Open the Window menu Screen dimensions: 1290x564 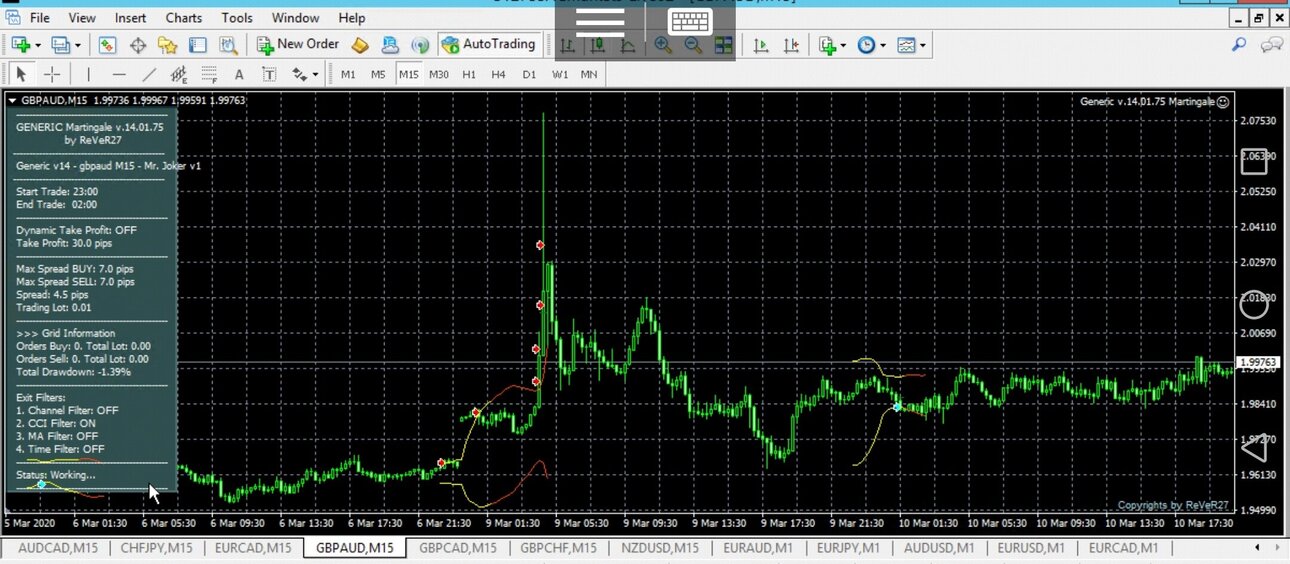click(x=295, y=18)
